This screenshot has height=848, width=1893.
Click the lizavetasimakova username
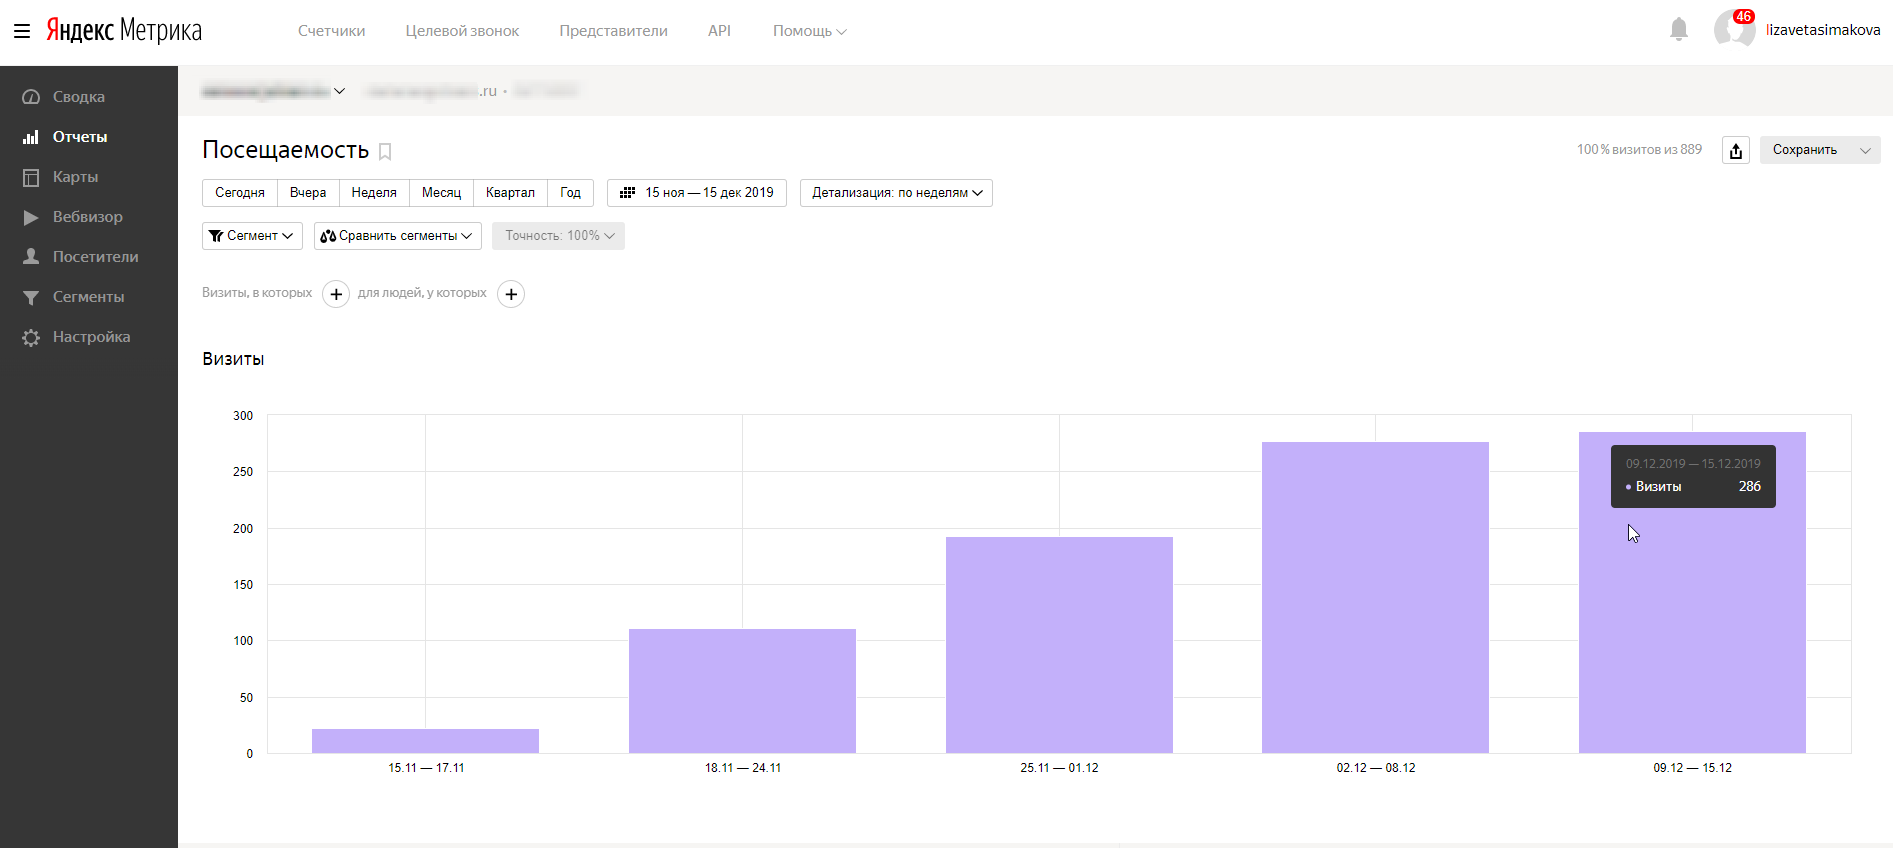[x=1822, y=30]
